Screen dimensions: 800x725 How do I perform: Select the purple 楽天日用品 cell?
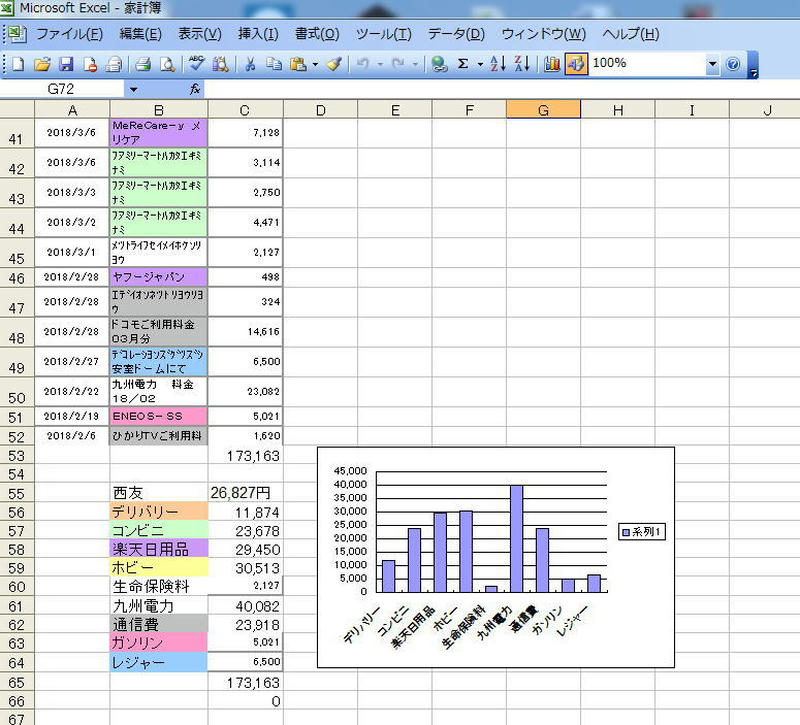point(159,549)
